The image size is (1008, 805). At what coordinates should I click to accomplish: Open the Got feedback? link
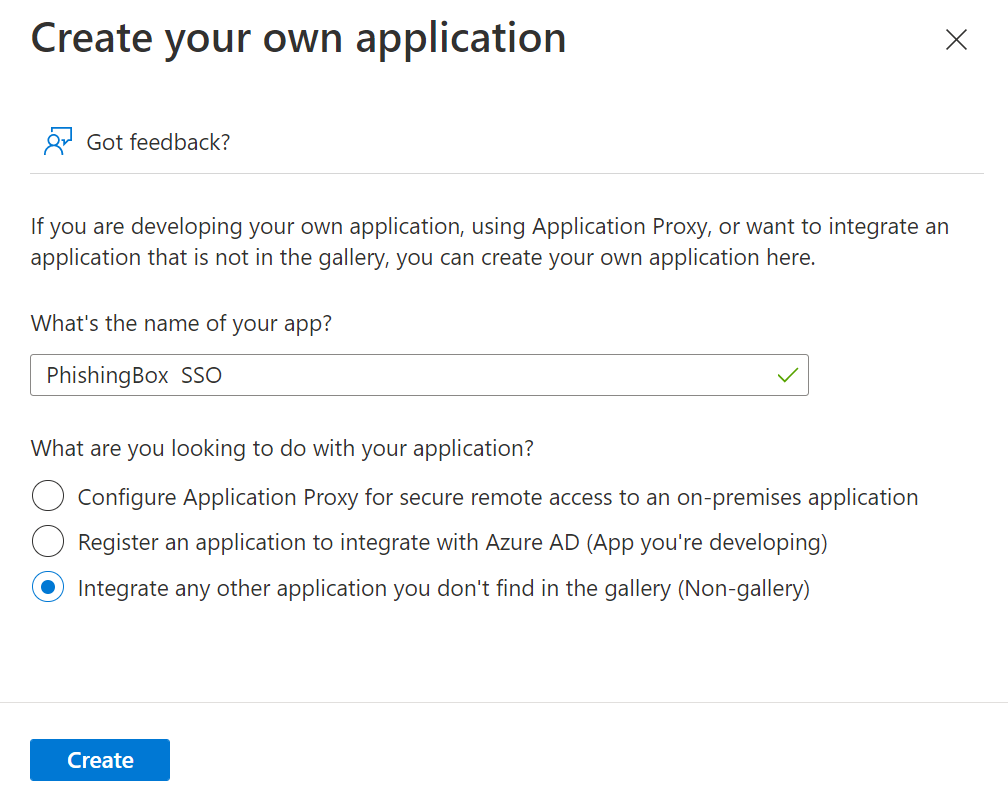click(158, 142)
